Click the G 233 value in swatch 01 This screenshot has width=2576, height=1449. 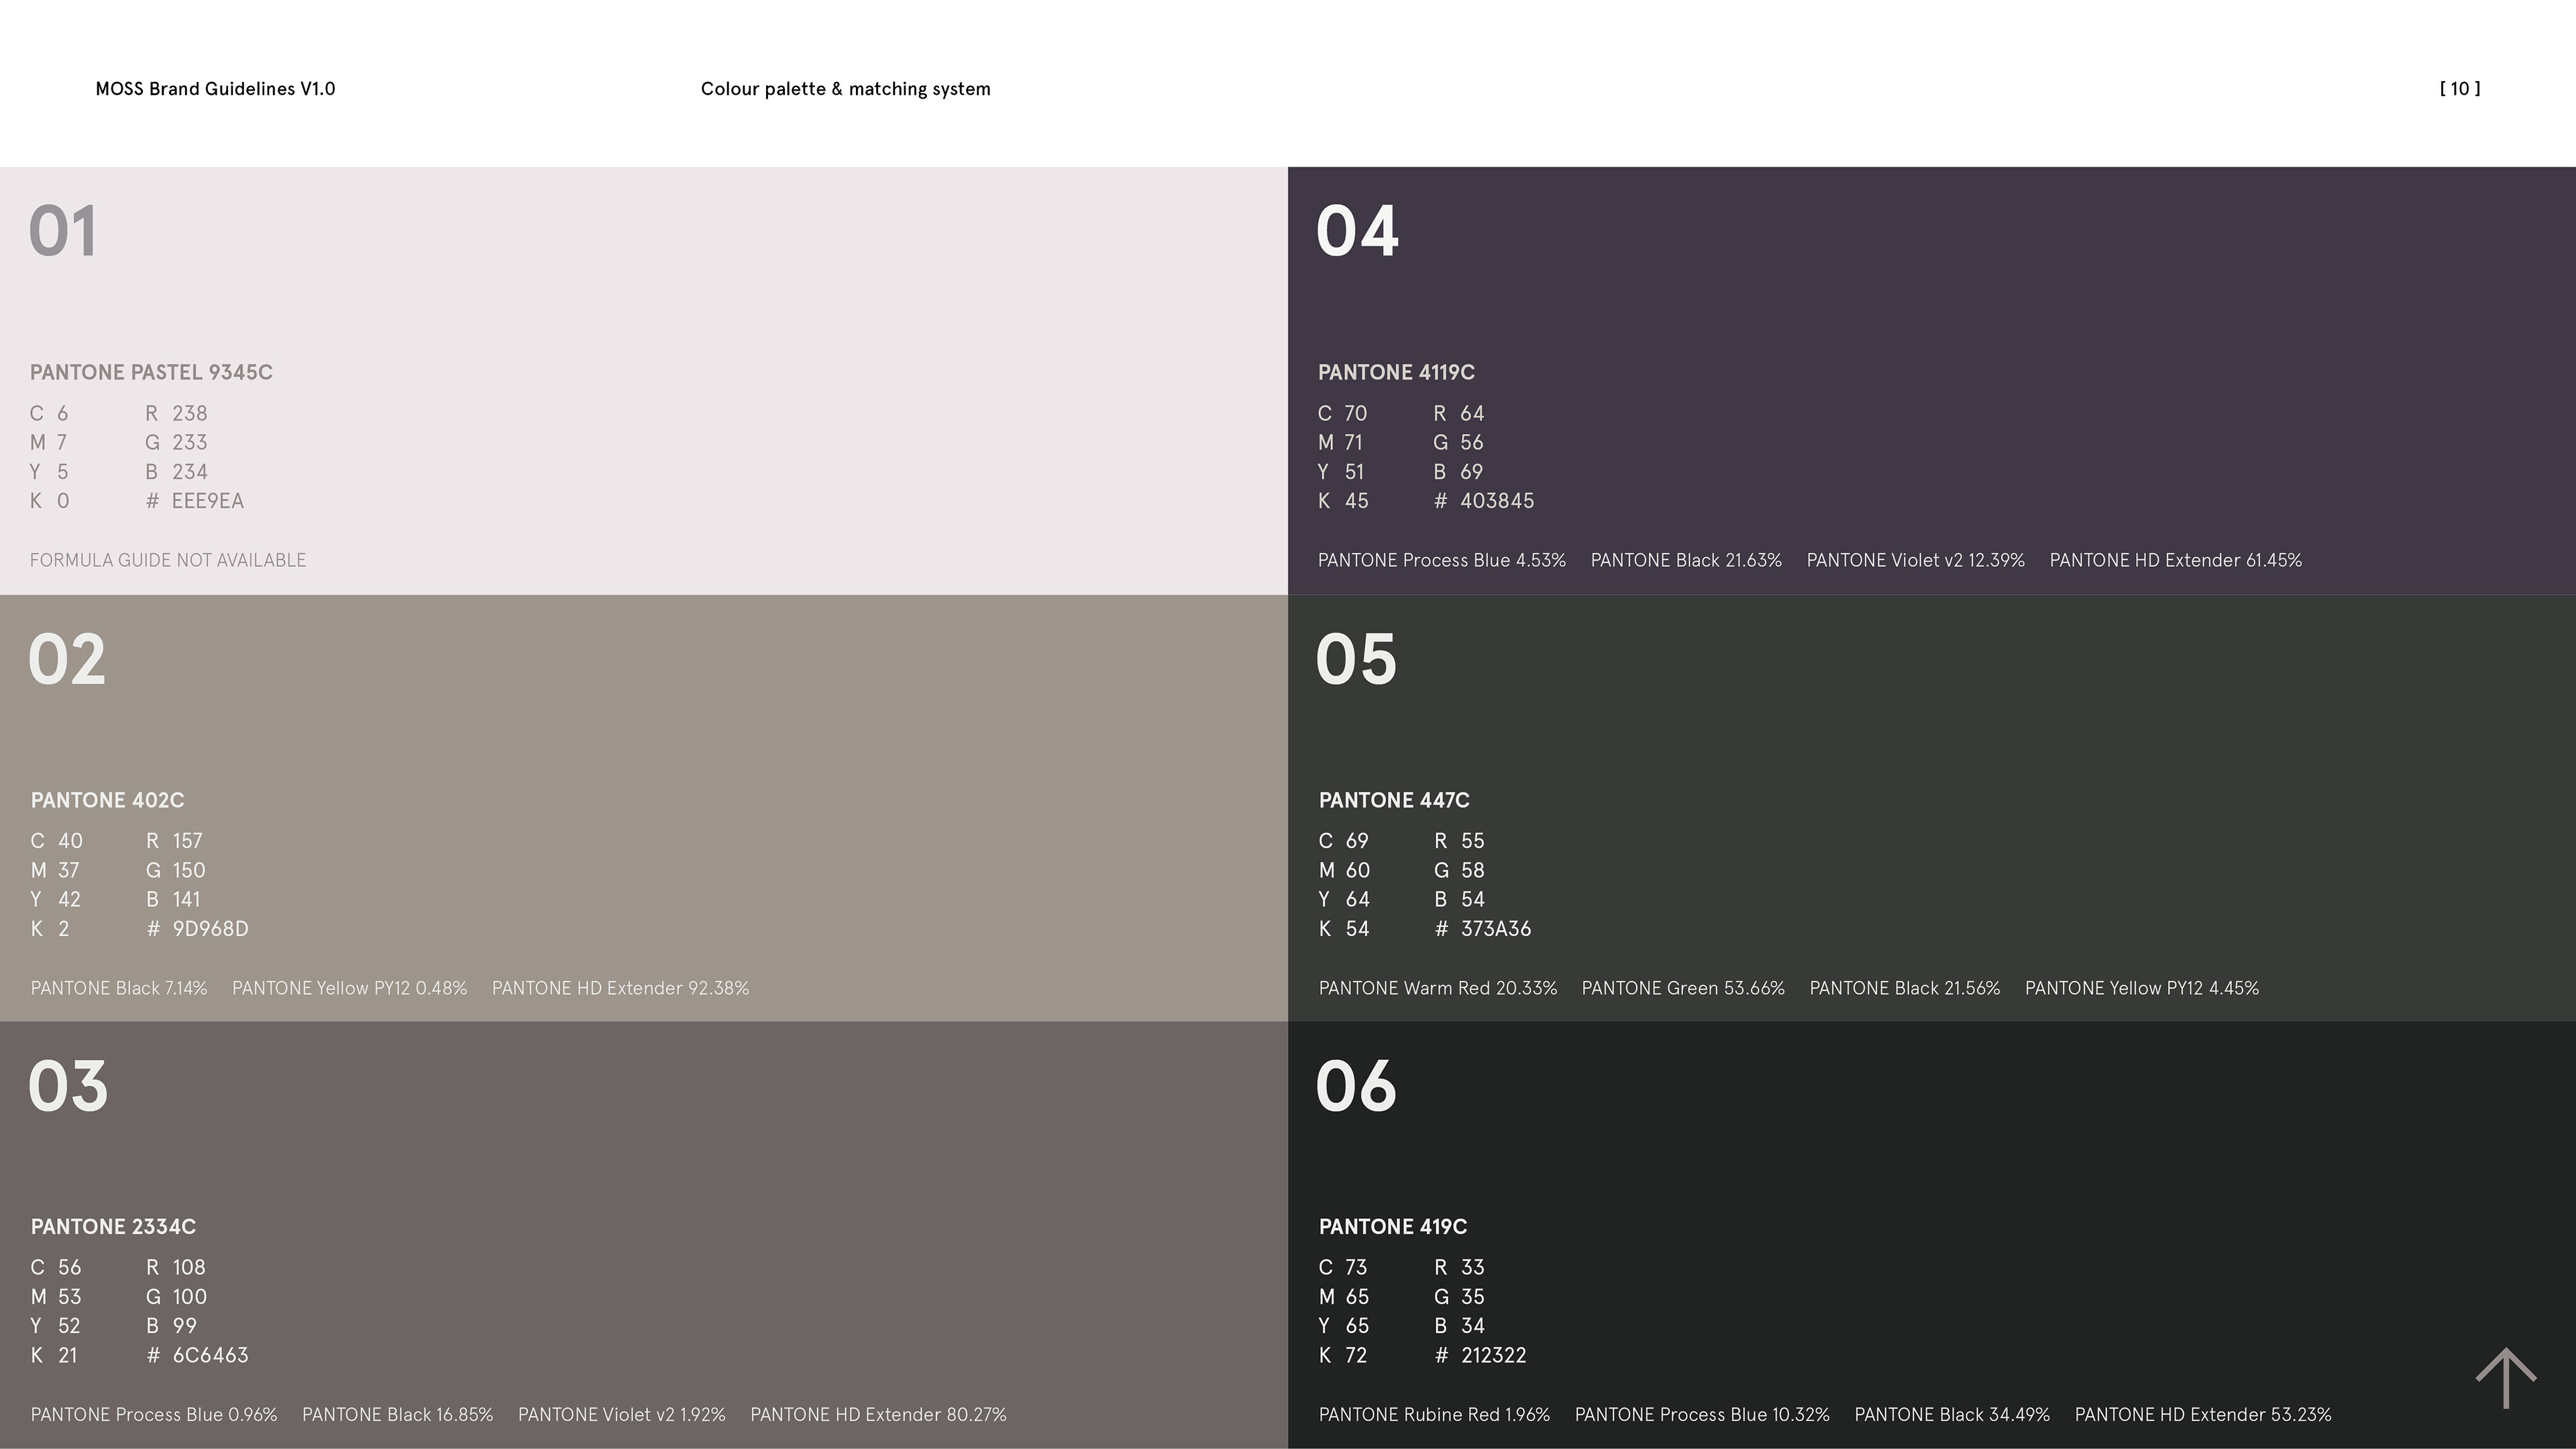pyautogui.click(x=176, y=443)
